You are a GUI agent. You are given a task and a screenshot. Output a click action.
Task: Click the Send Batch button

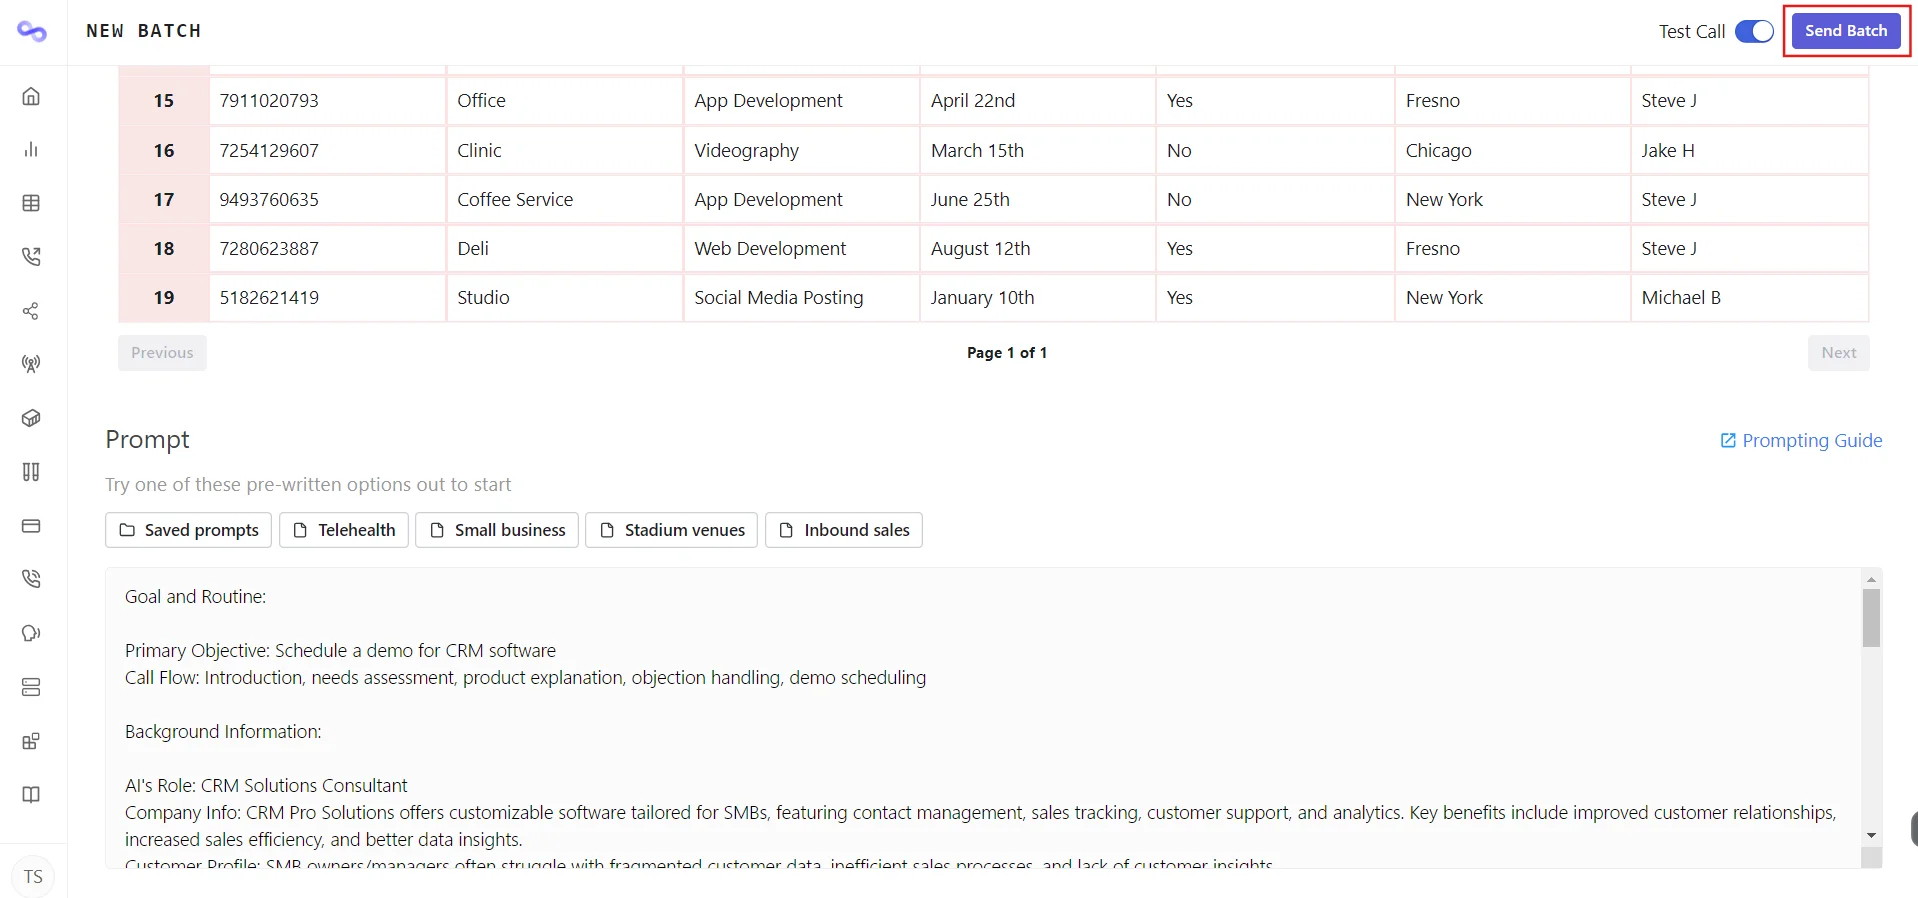(1846, 31)
